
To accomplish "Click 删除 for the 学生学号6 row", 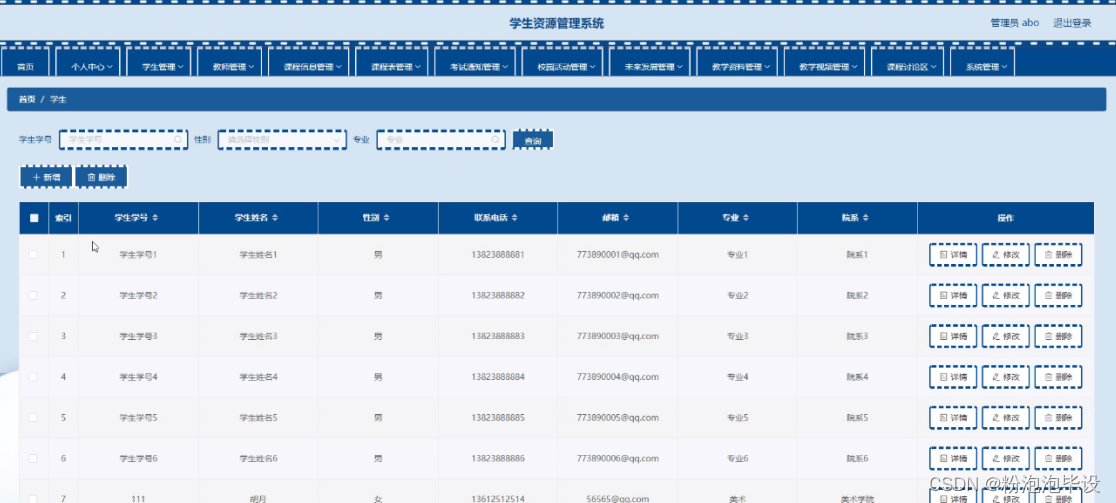I will coord(1058,458).
